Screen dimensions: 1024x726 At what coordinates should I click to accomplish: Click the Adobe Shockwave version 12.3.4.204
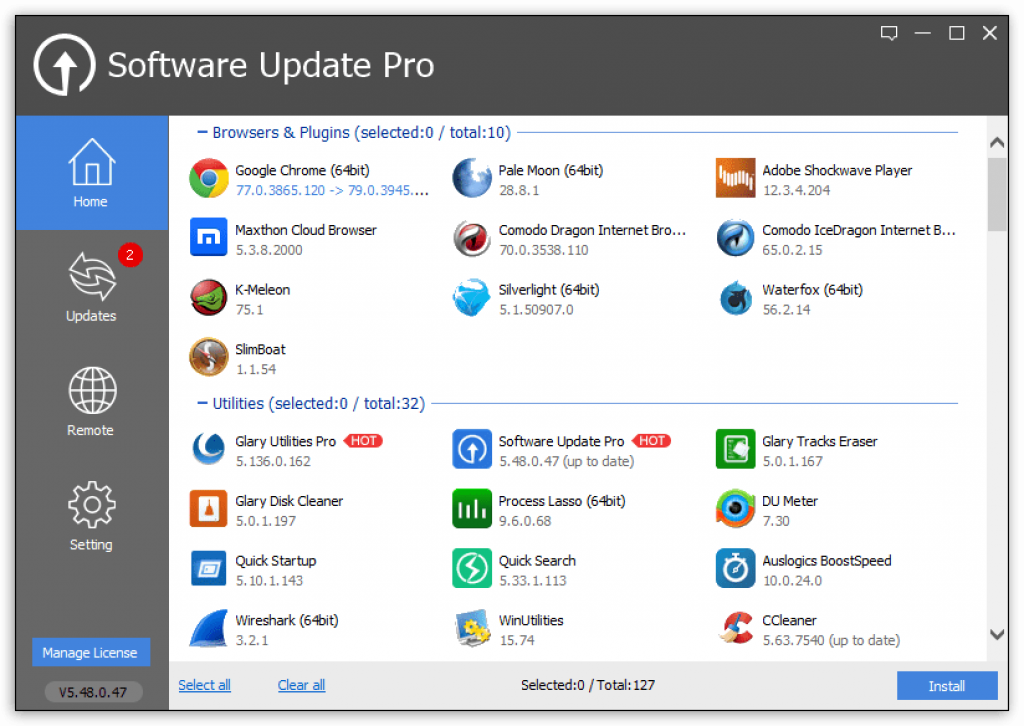coord(796,190)
